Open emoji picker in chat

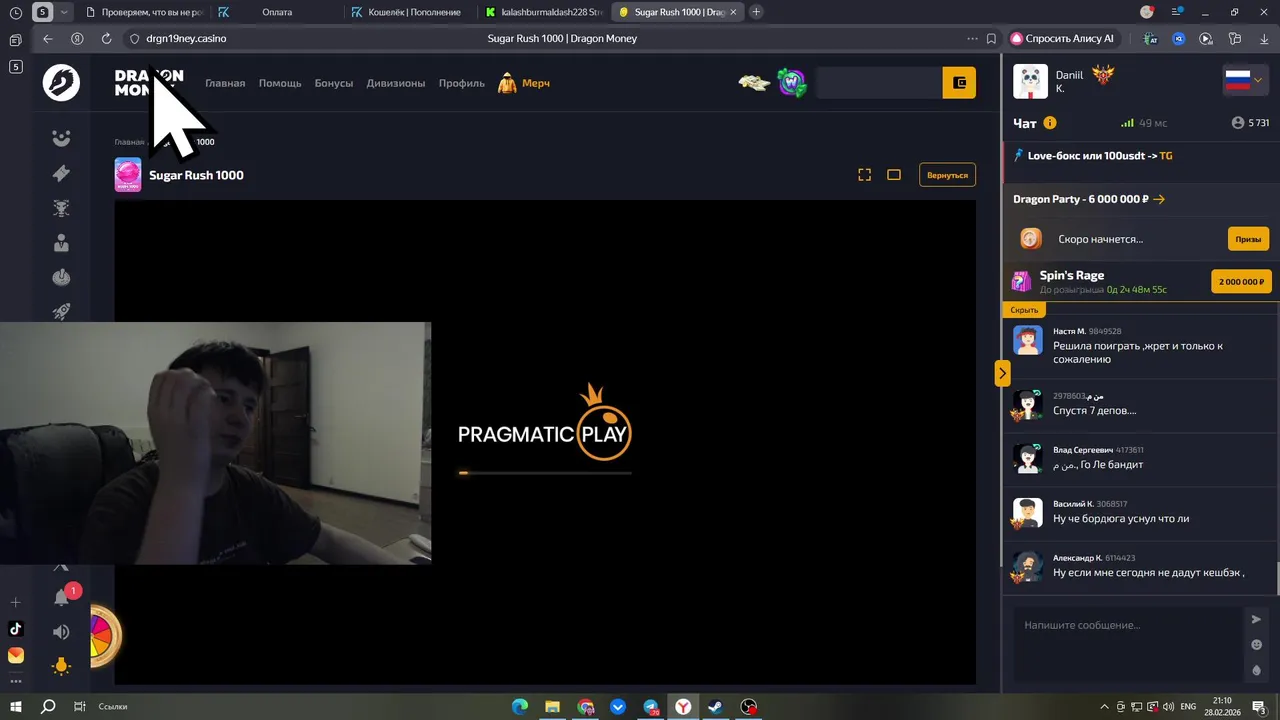pyautogui.click(x=1257, y=645)
